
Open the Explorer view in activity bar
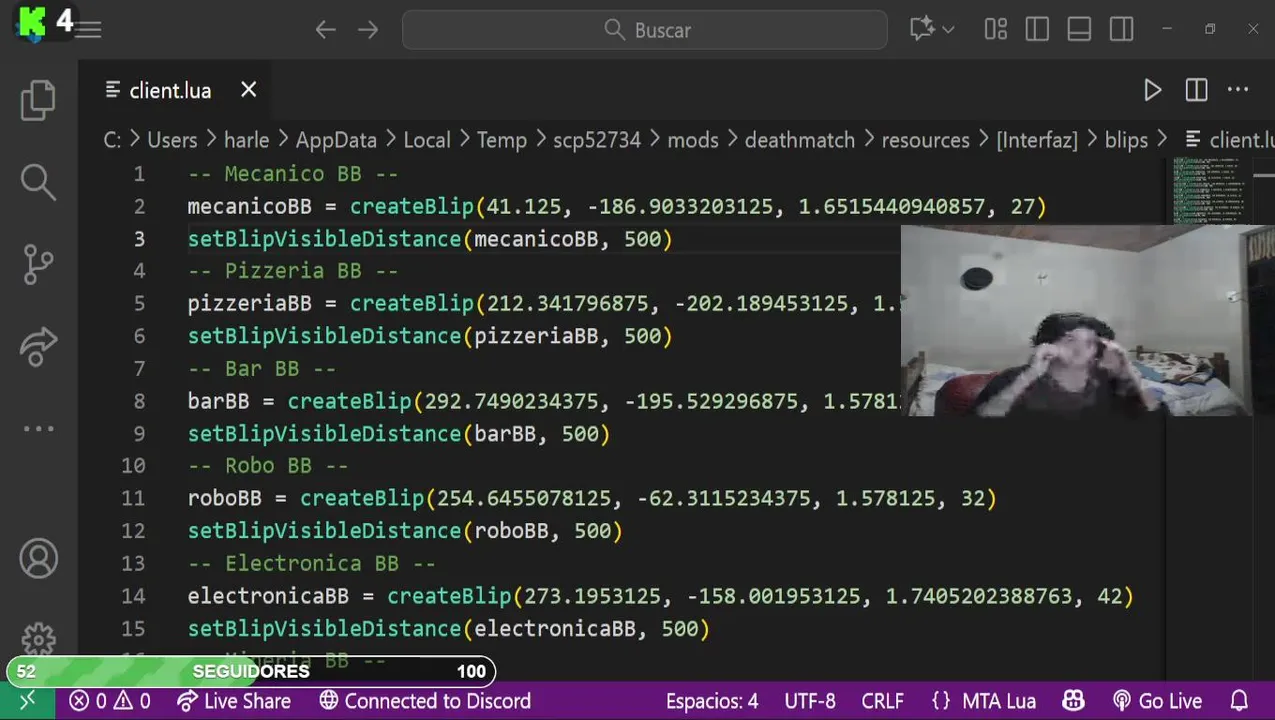click(38, 99)
